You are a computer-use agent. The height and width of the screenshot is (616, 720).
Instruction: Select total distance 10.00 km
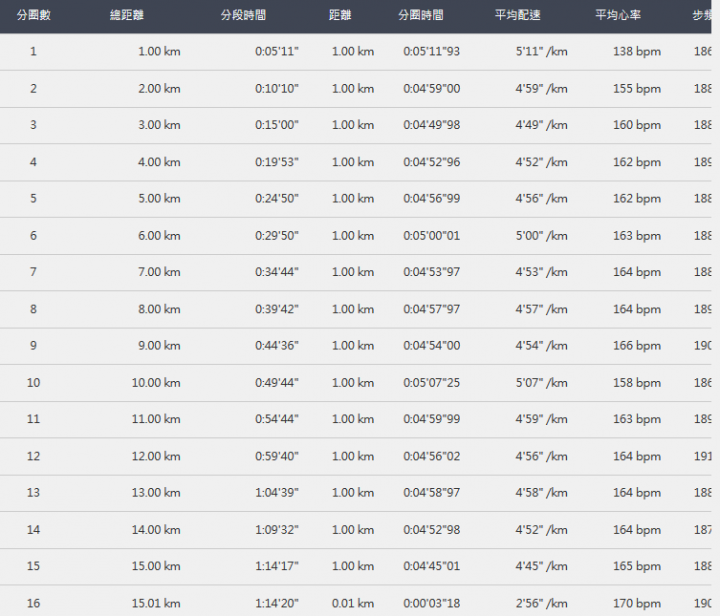[156, 382]
